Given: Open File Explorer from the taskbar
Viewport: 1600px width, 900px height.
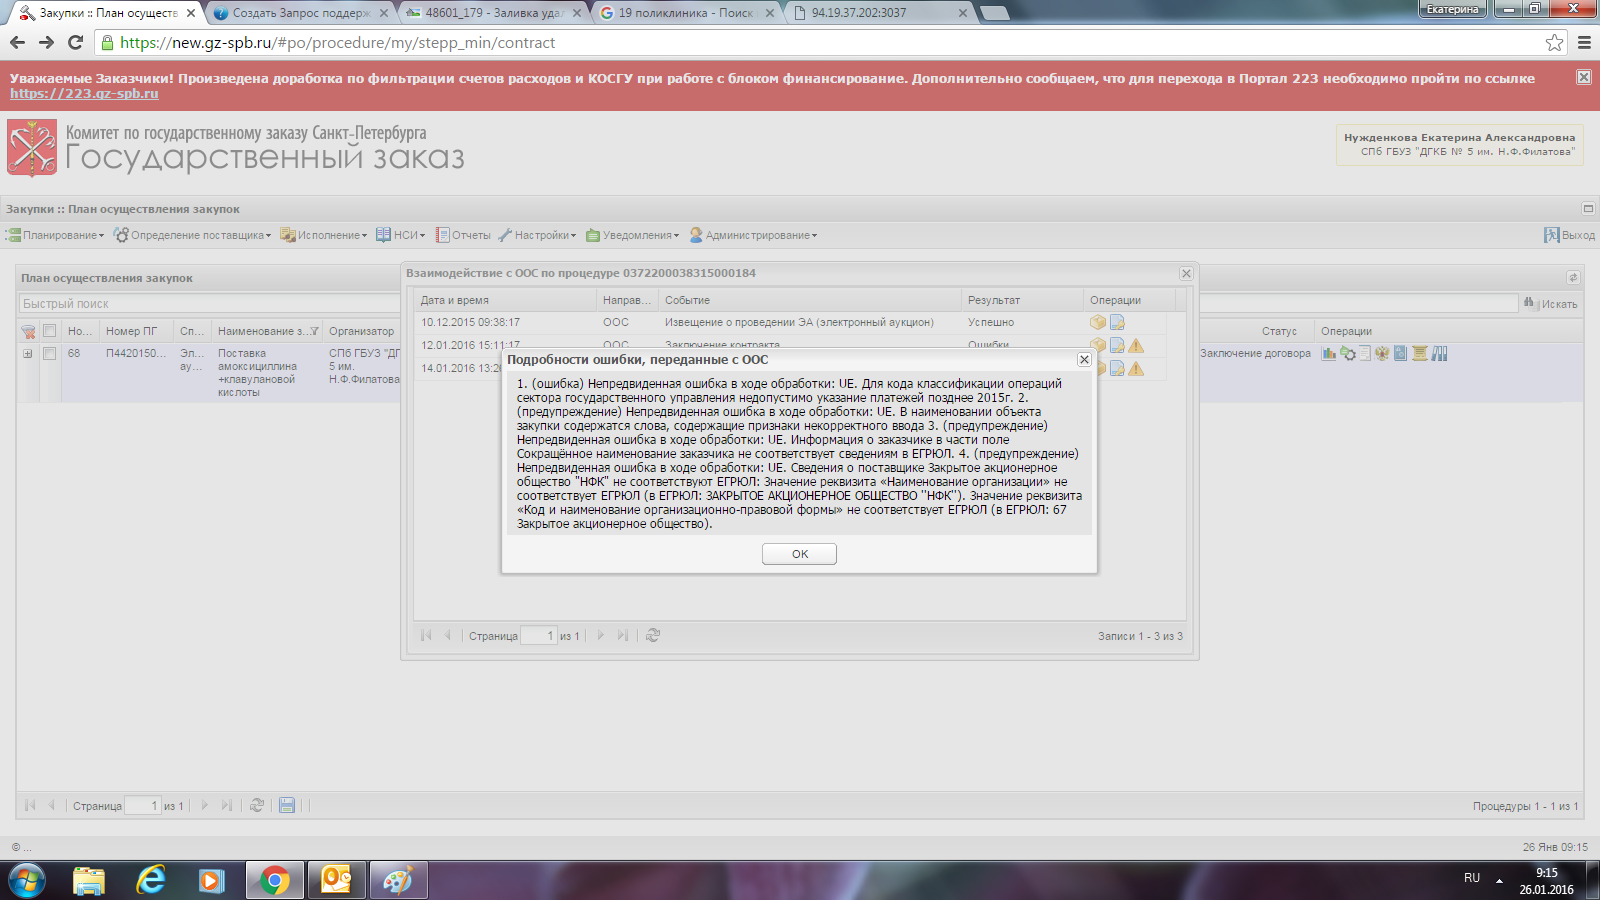Looking at the screenshot, I should pyautogui.click(x=89, y=880).
